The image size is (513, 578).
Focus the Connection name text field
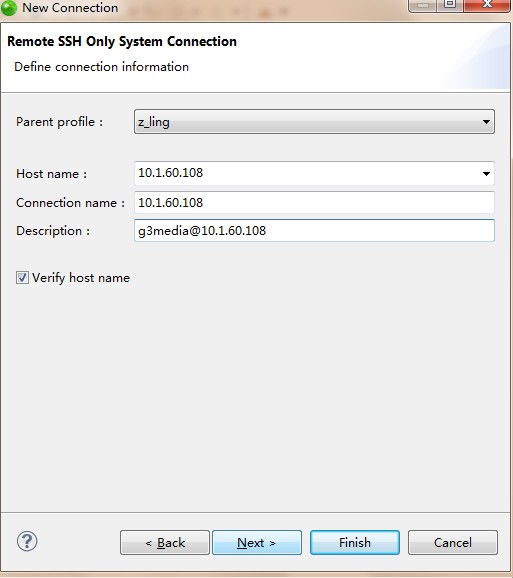click(x=314, y=202)
